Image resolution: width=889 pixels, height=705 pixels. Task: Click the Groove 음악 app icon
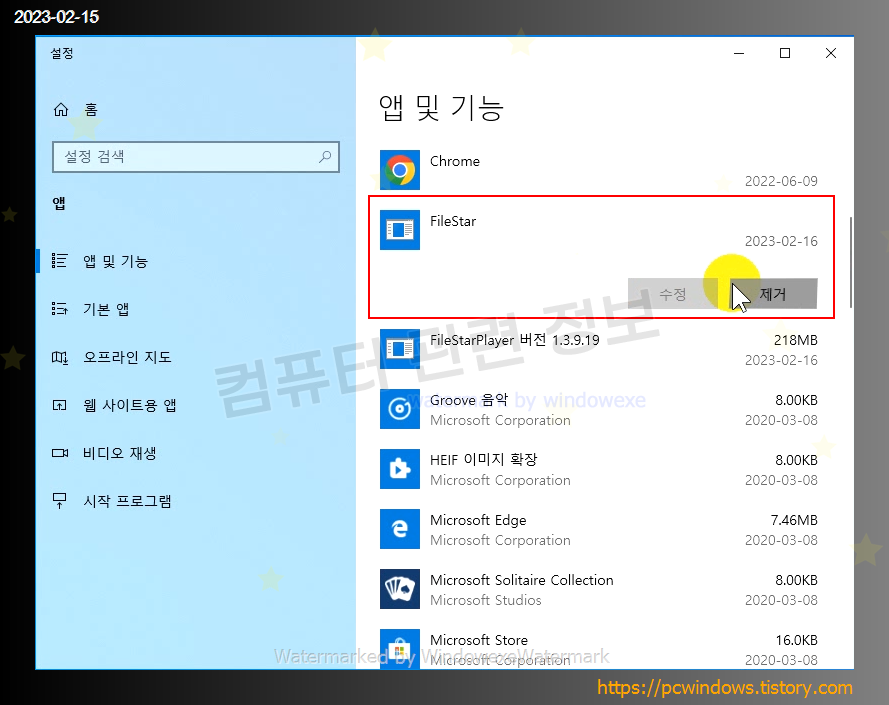coord(400,409)
